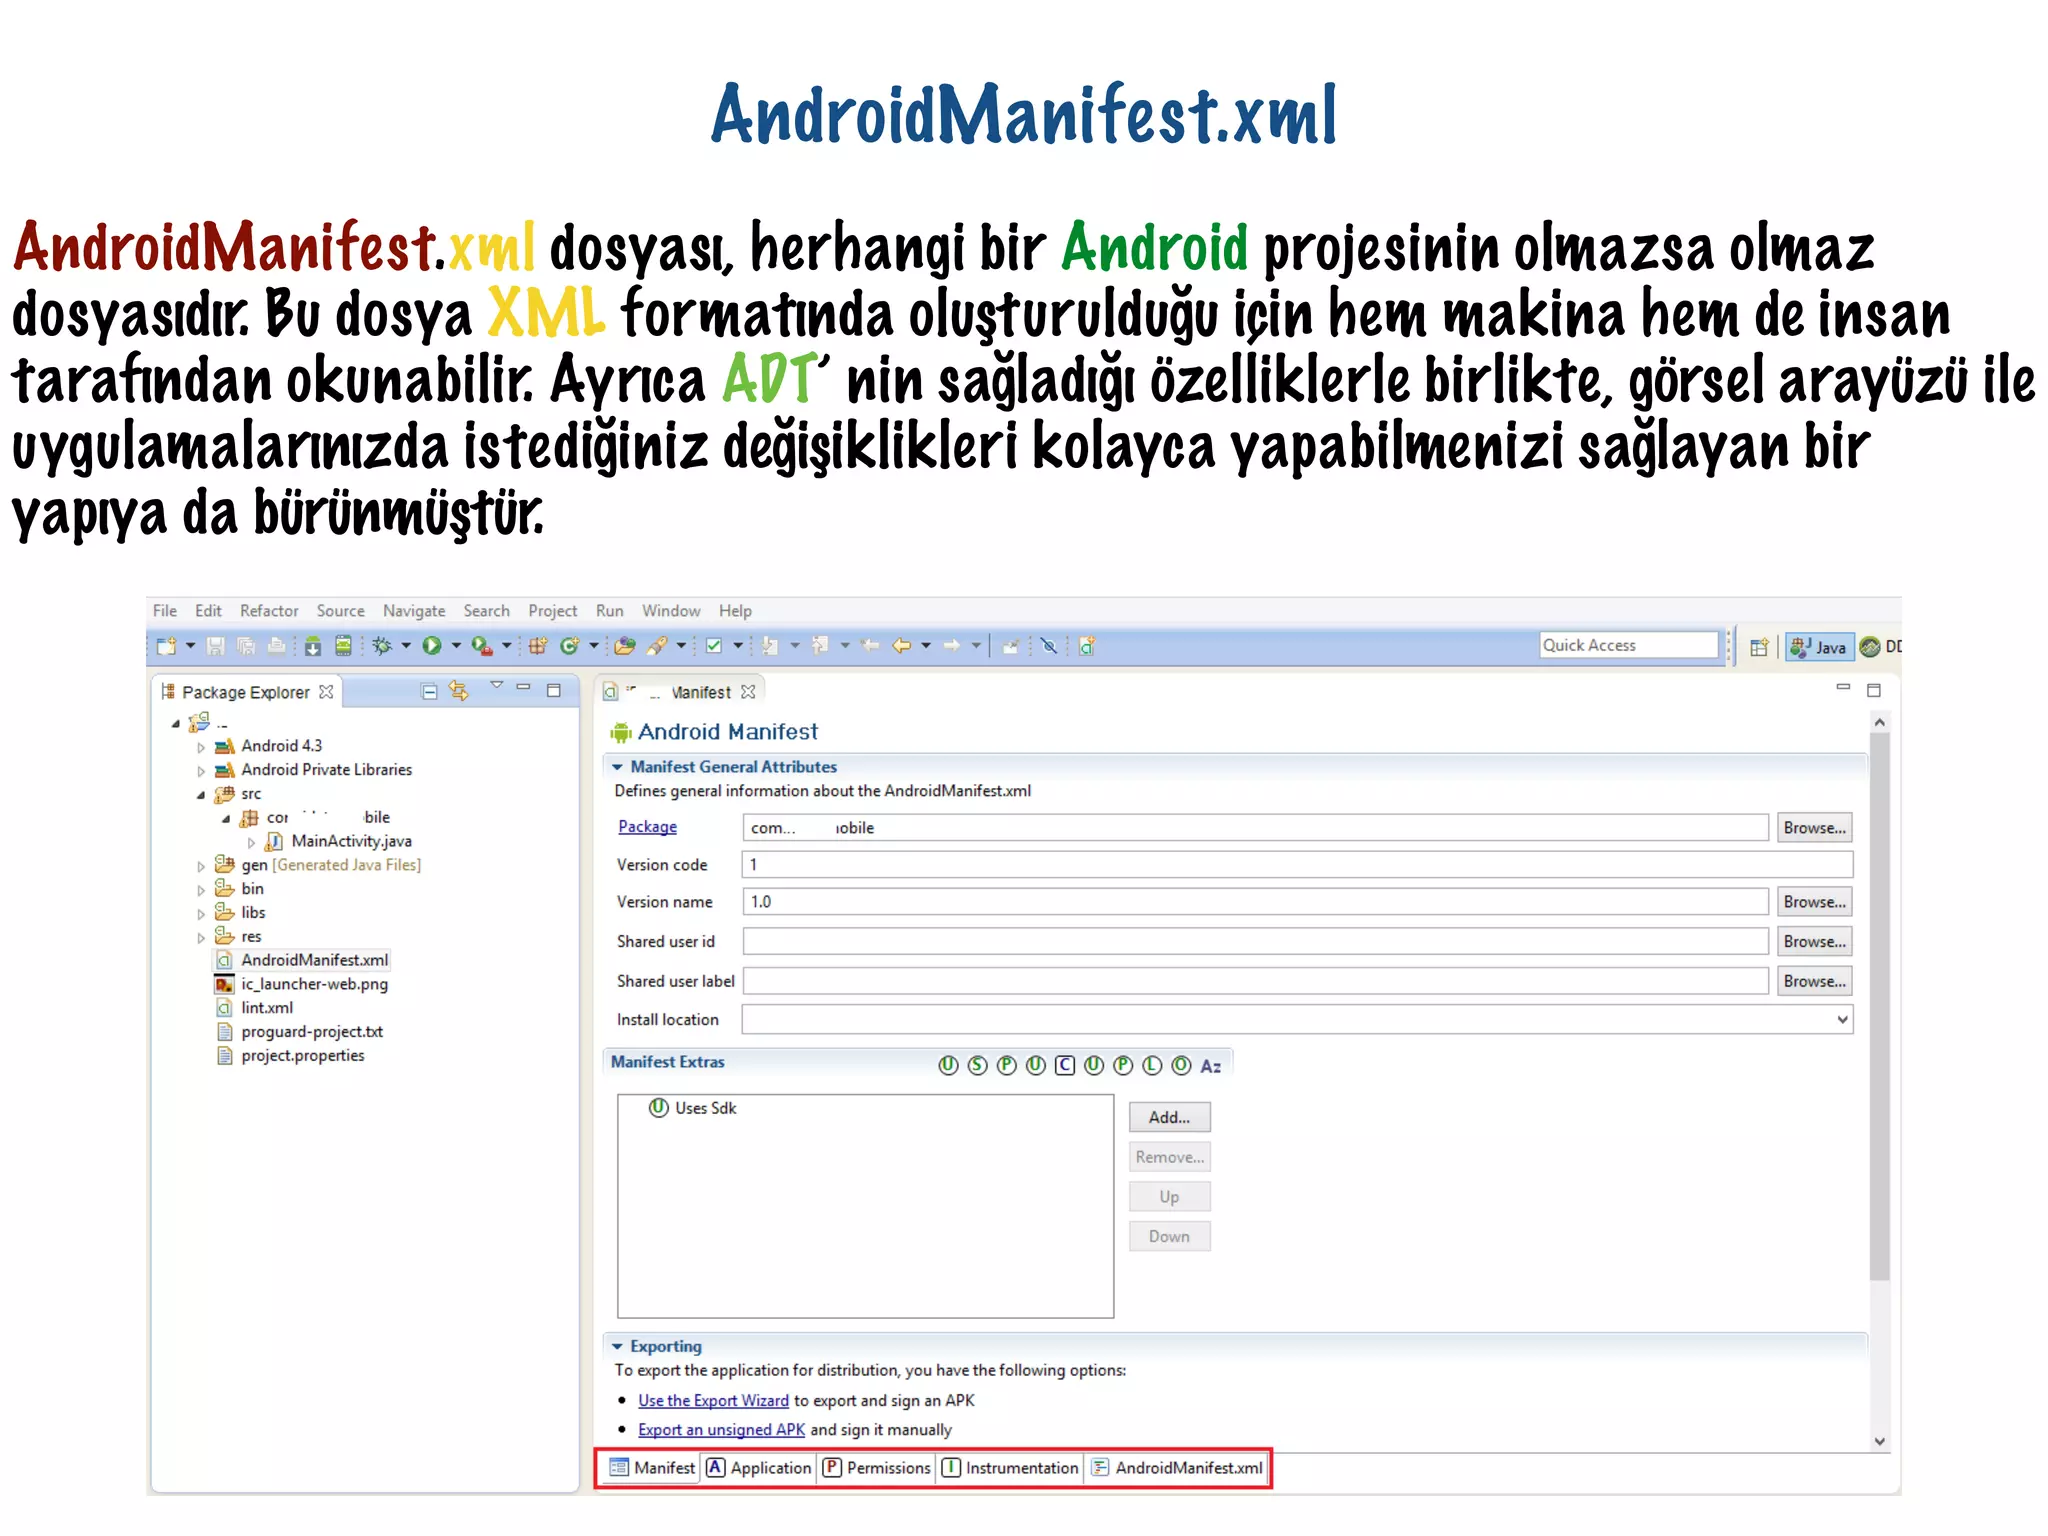This screenshot has height=1536, width=2048.
Task: Toggle Az alphabetical sort in Manifest Extras
Action: pos(1211,1067)
